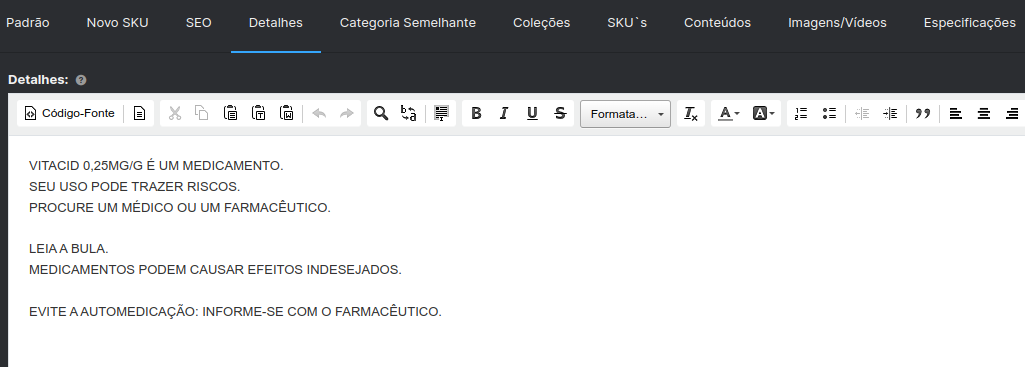Viewport: 1025px width, 367px height.
Task: Open the Categoria Semelhante tab
Action: pyautogui.click(x=408, y=23)
